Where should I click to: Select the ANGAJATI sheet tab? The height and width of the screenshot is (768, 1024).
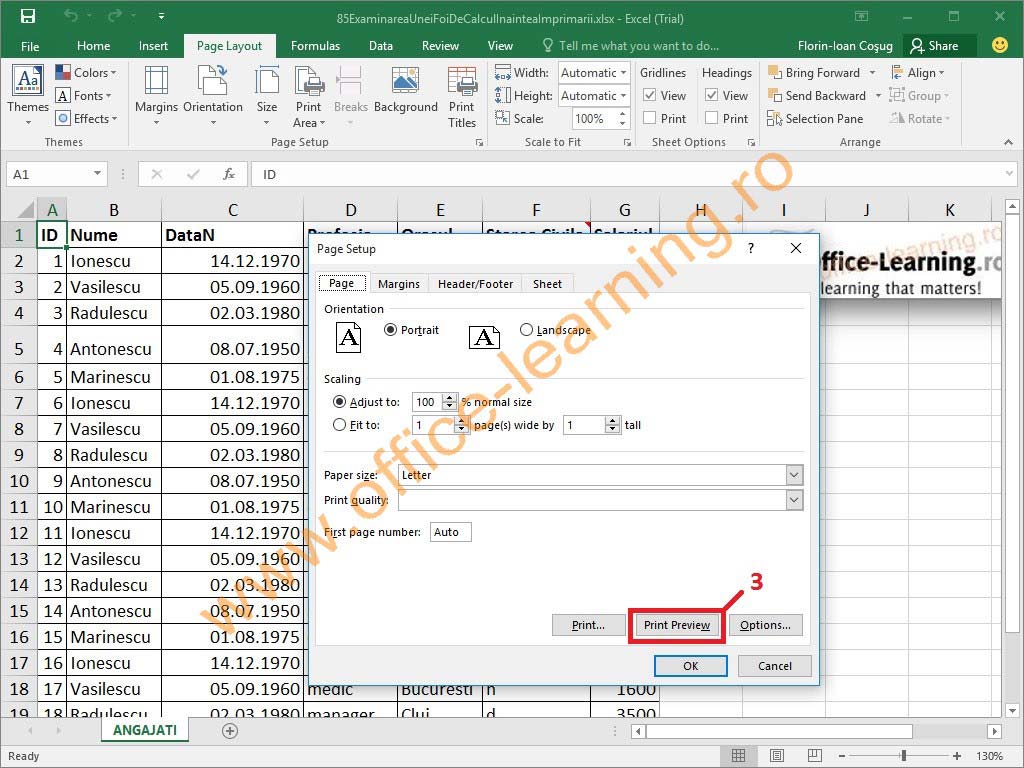pos(144,730)
